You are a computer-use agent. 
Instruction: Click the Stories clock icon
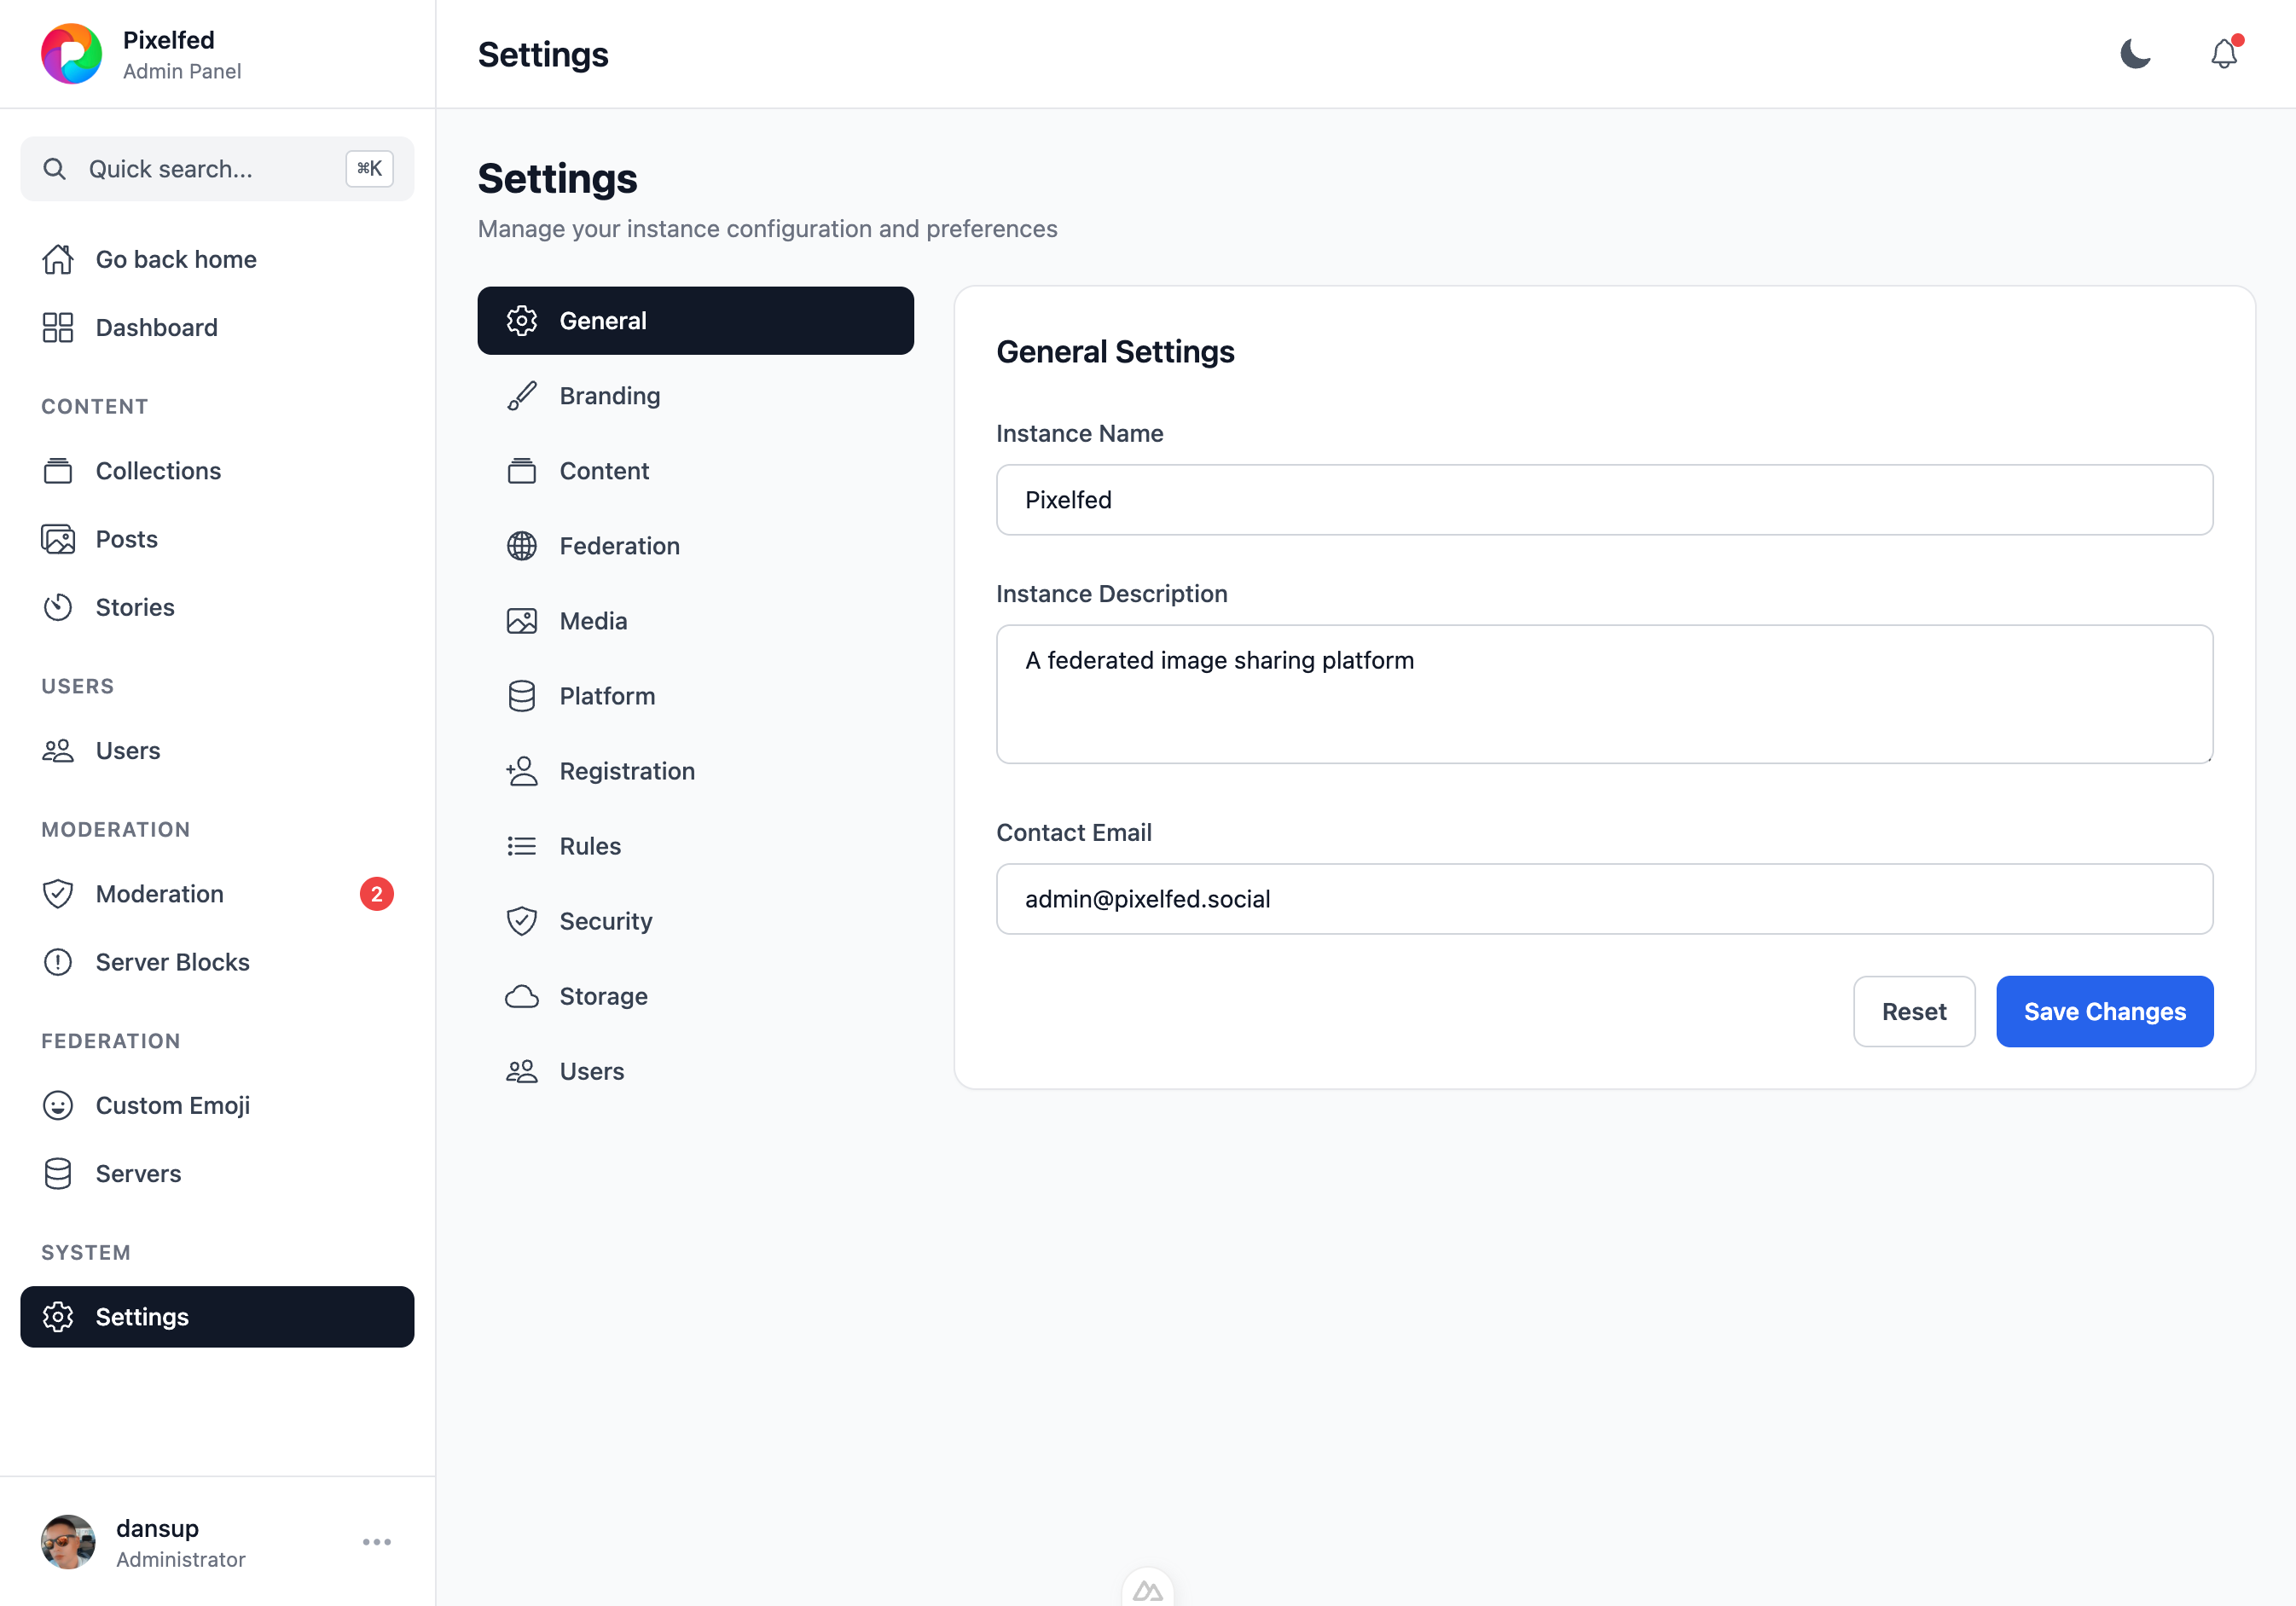coord(58,607)
